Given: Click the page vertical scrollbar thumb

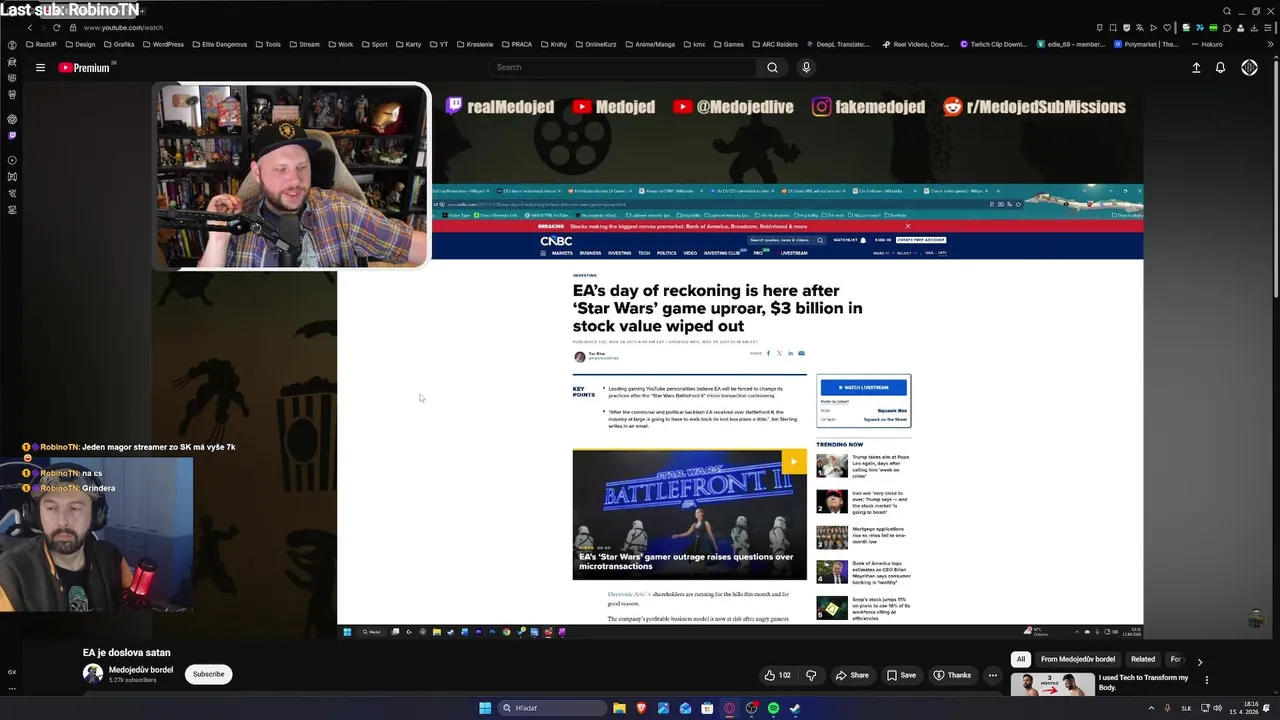Looking at the screenshot, I should click(x=1275, y=177).
